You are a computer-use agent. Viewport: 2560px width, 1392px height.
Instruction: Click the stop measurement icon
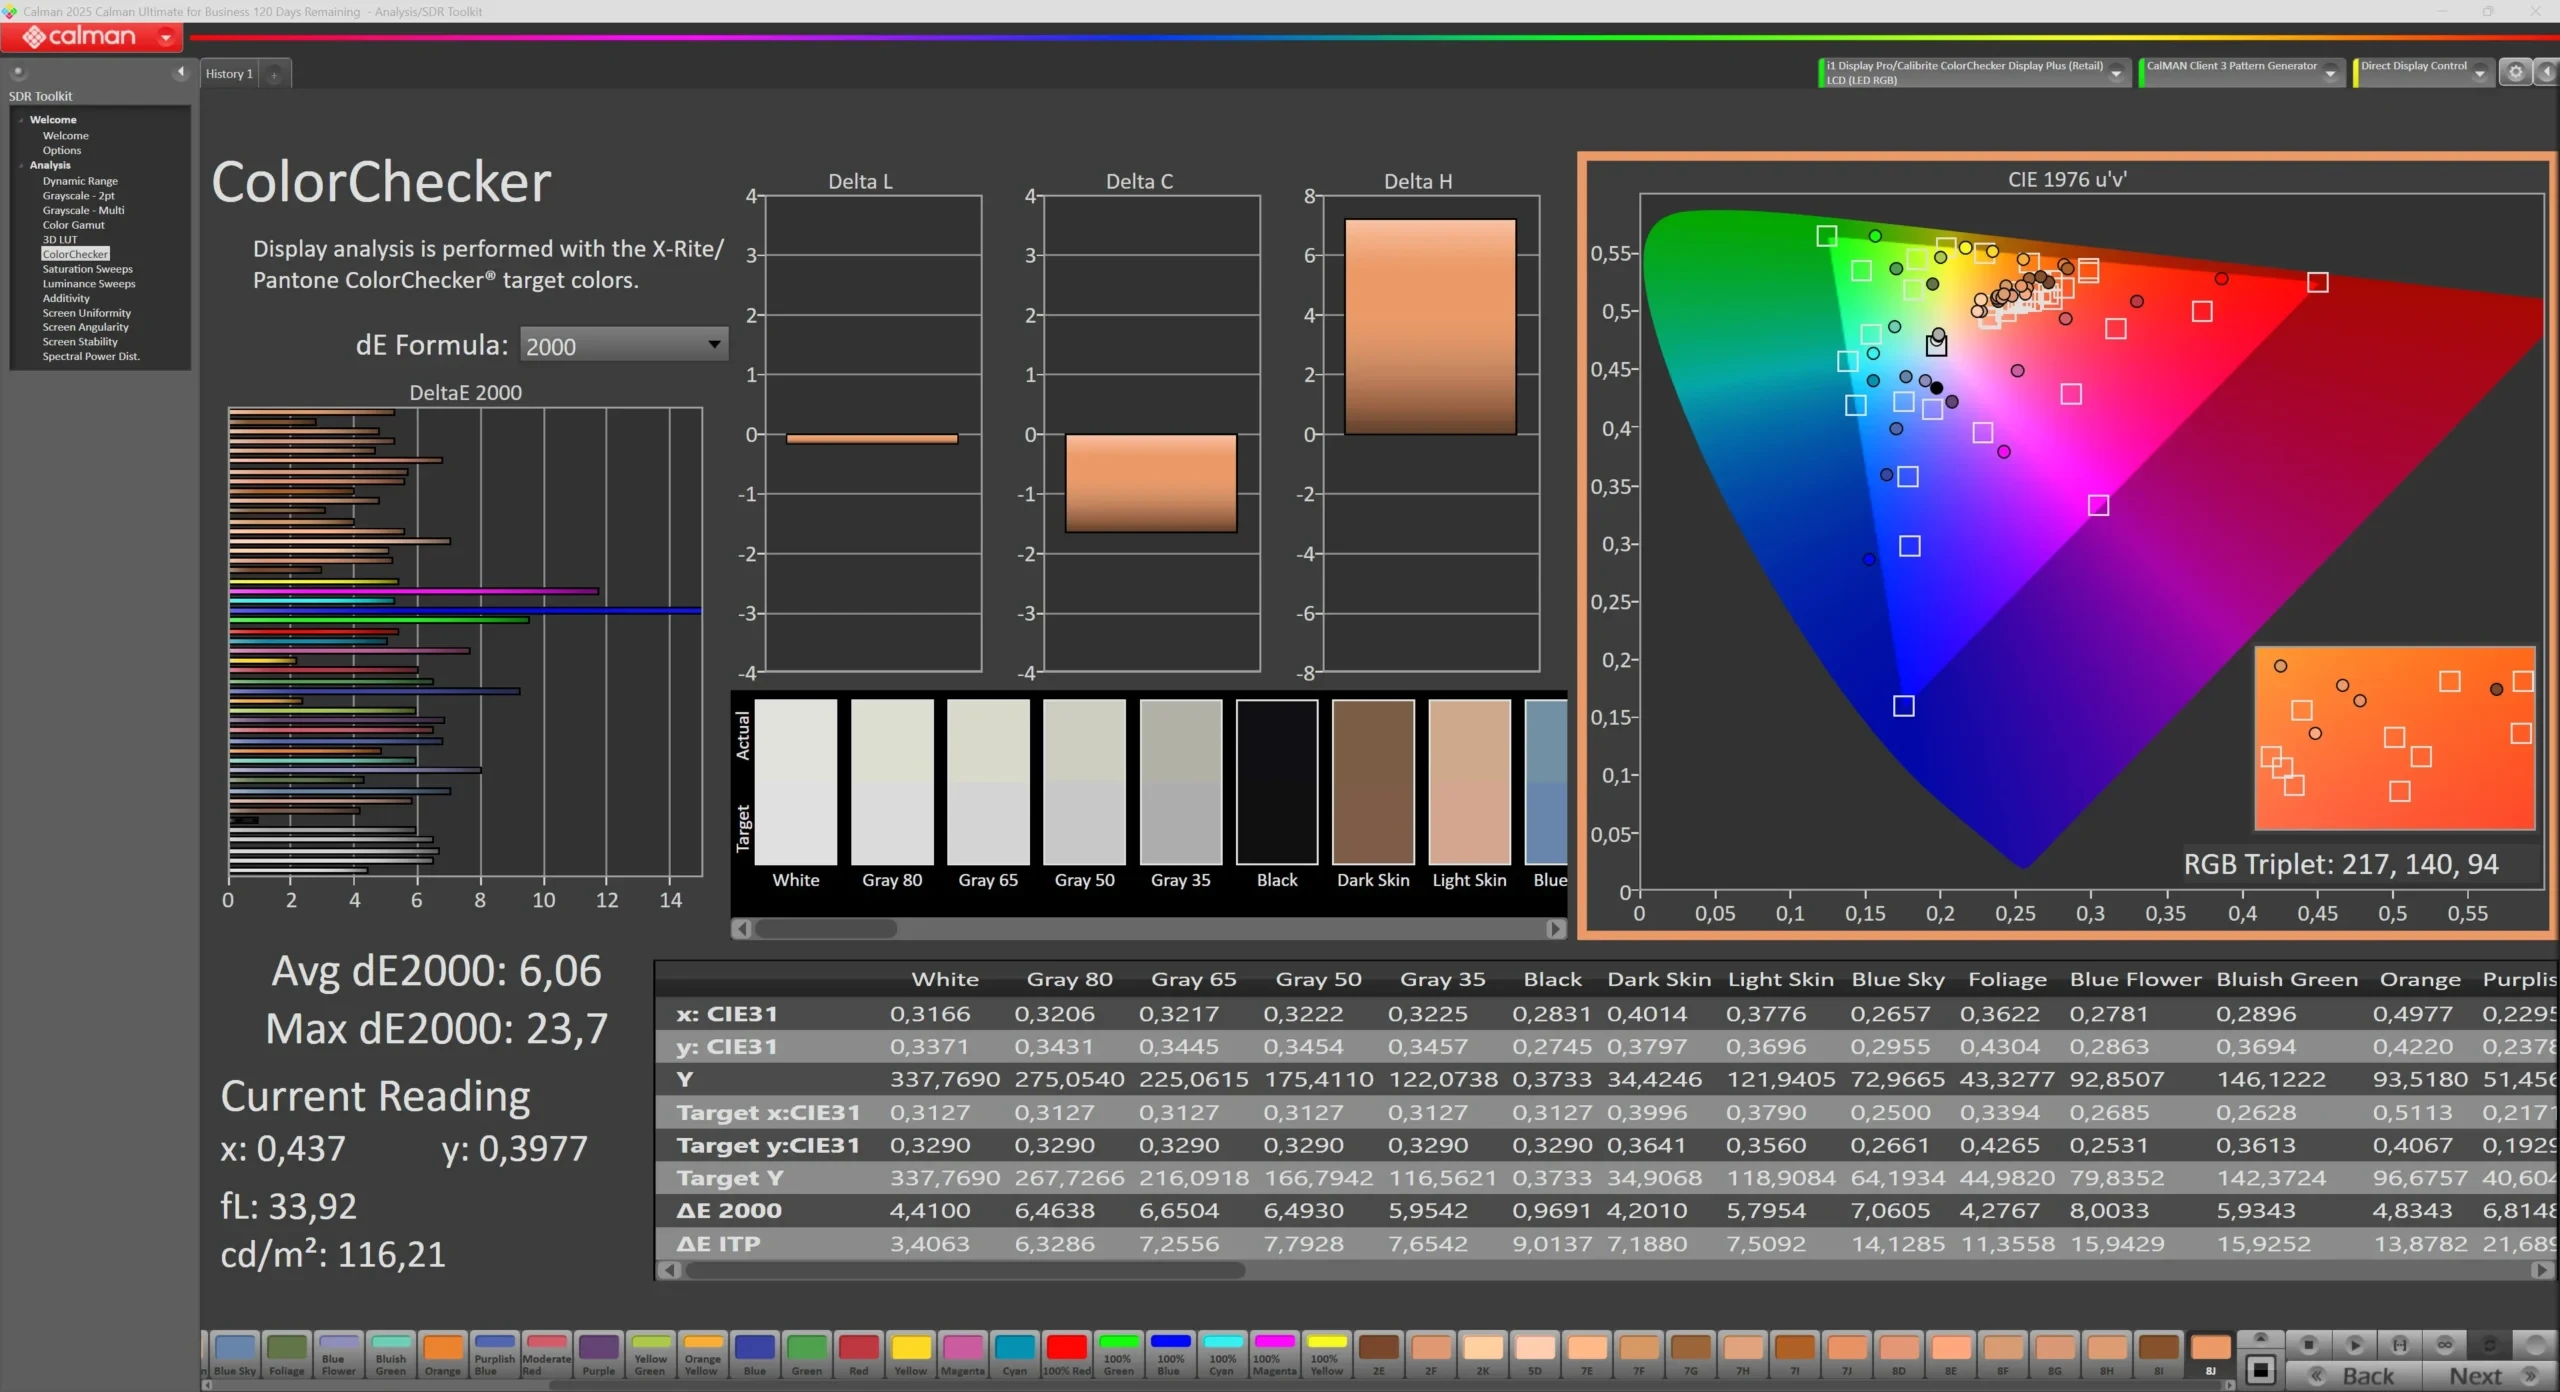click(2308, 1345)
